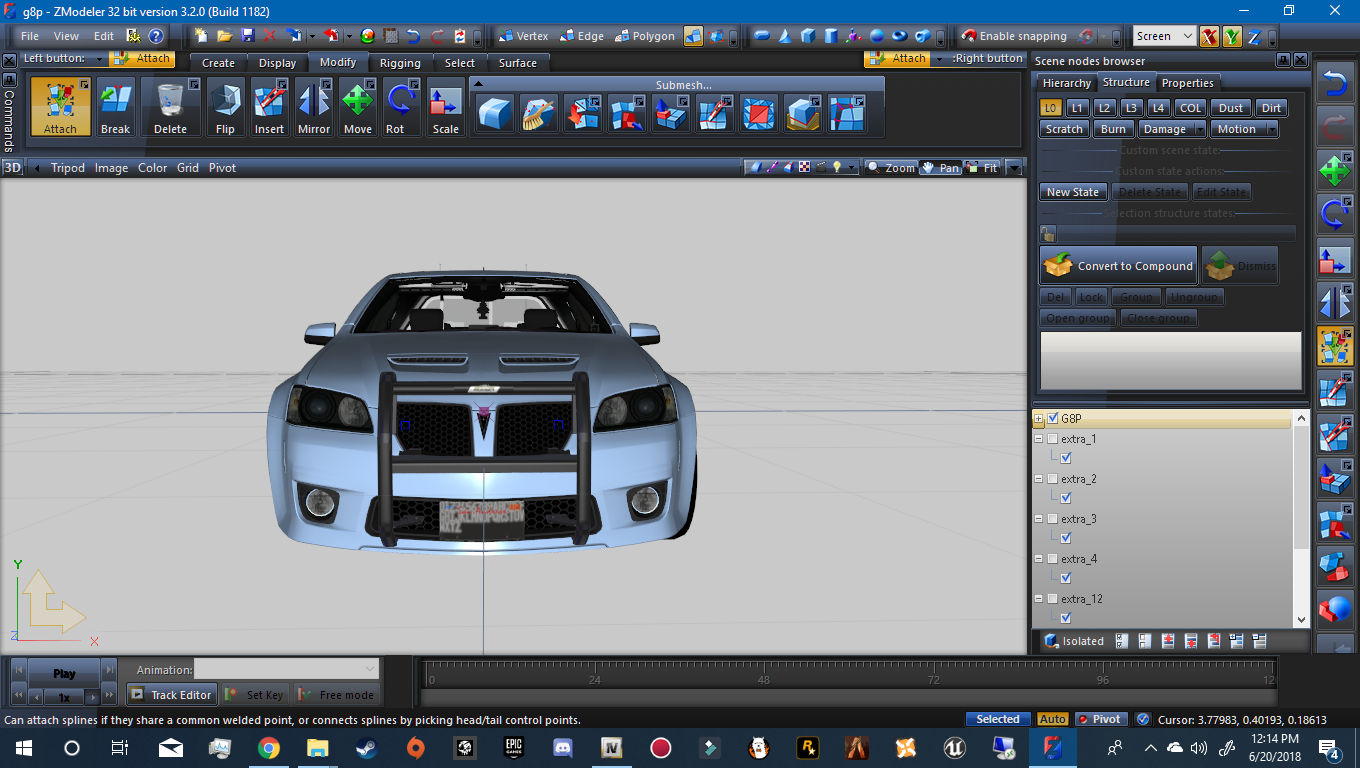Screen dimensions: 1360x768
Task: Pick the Move tool in command bar
Action: pos(357,106)
